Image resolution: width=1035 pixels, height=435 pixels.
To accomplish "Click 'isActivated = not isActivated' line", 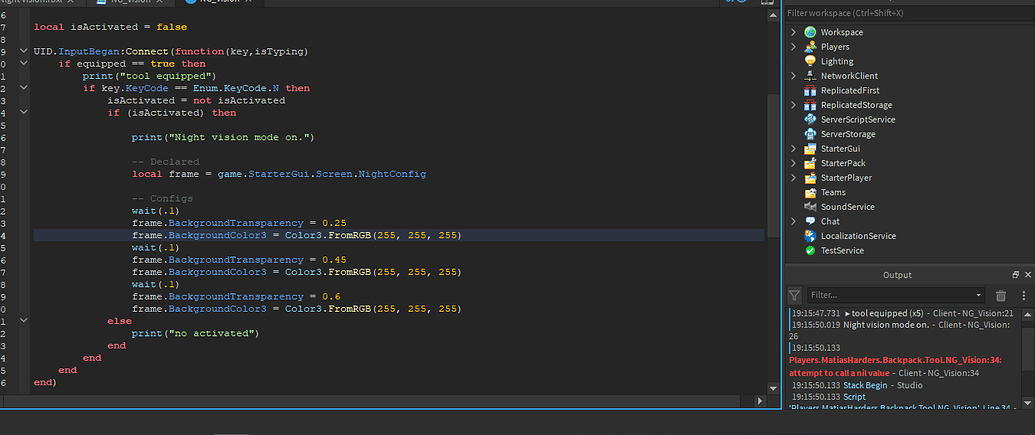I will coord(196,100).
